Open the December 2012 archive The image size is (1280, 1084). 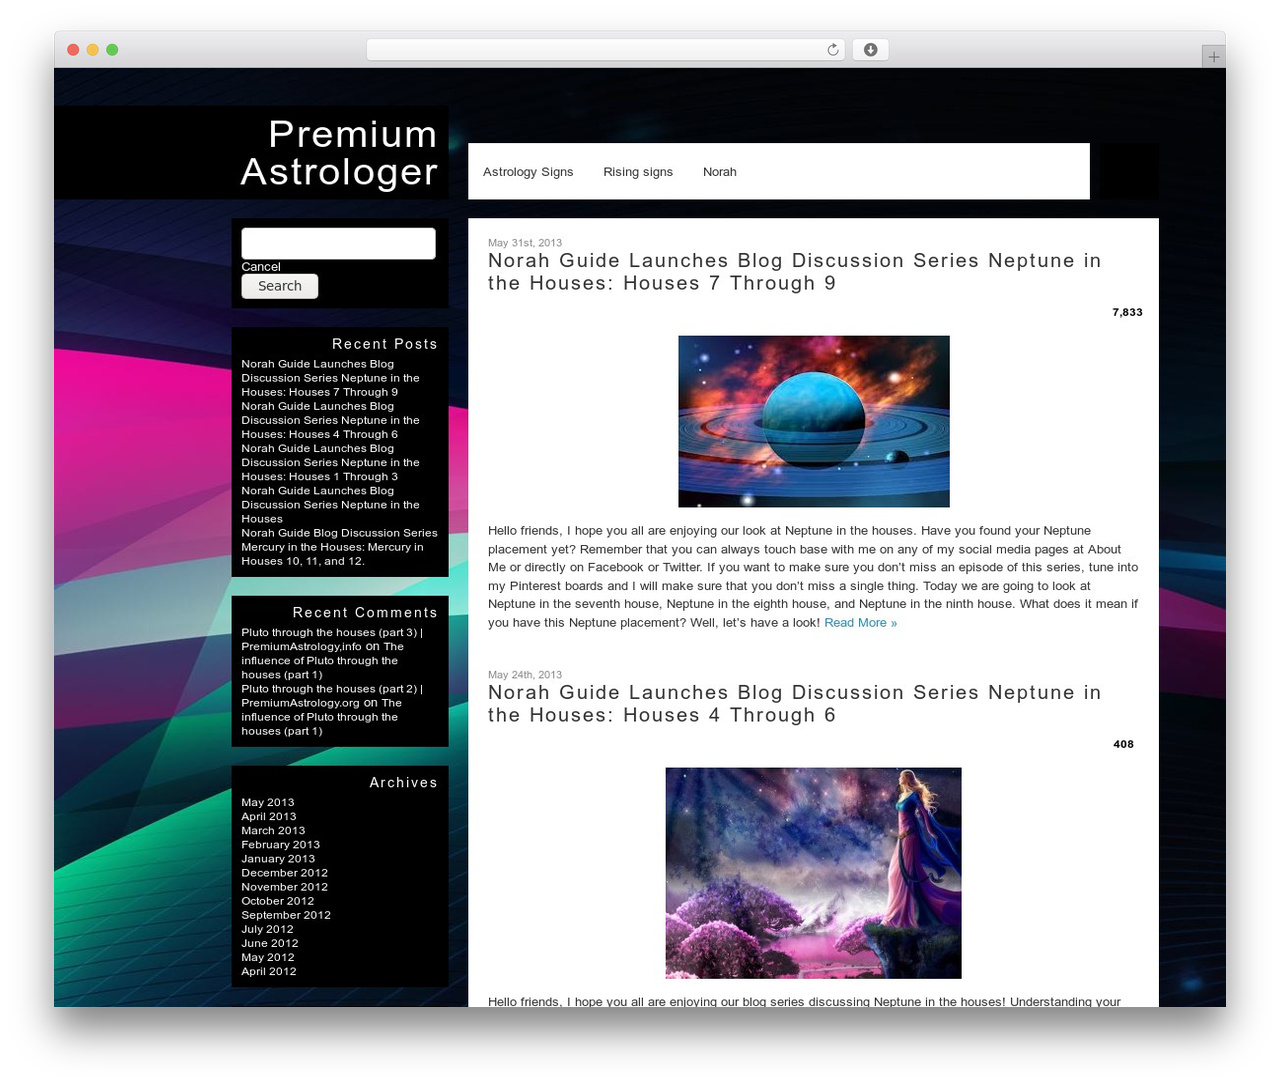pos(285,872)
